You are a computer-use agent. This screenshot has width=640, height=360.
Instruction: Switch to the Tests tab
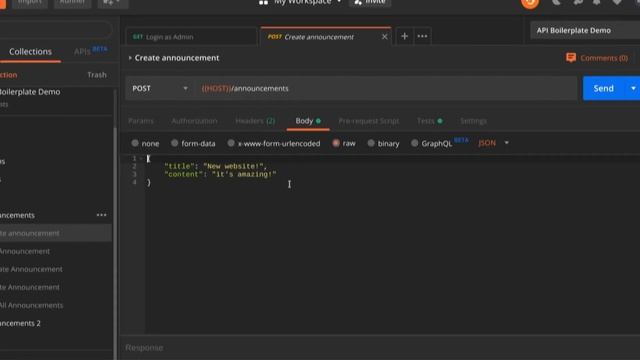[x=429, y=121]
